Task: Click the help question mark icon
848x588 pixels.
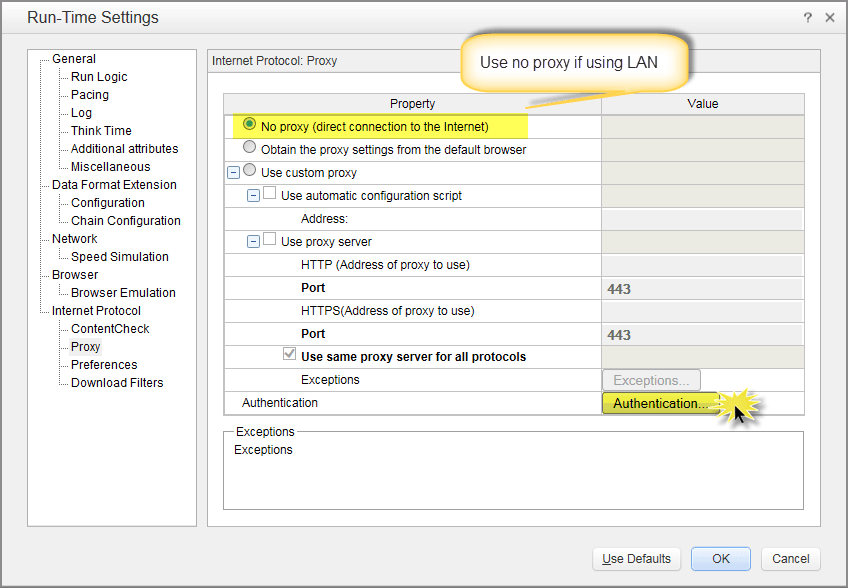Action: [x=807, y=18]
